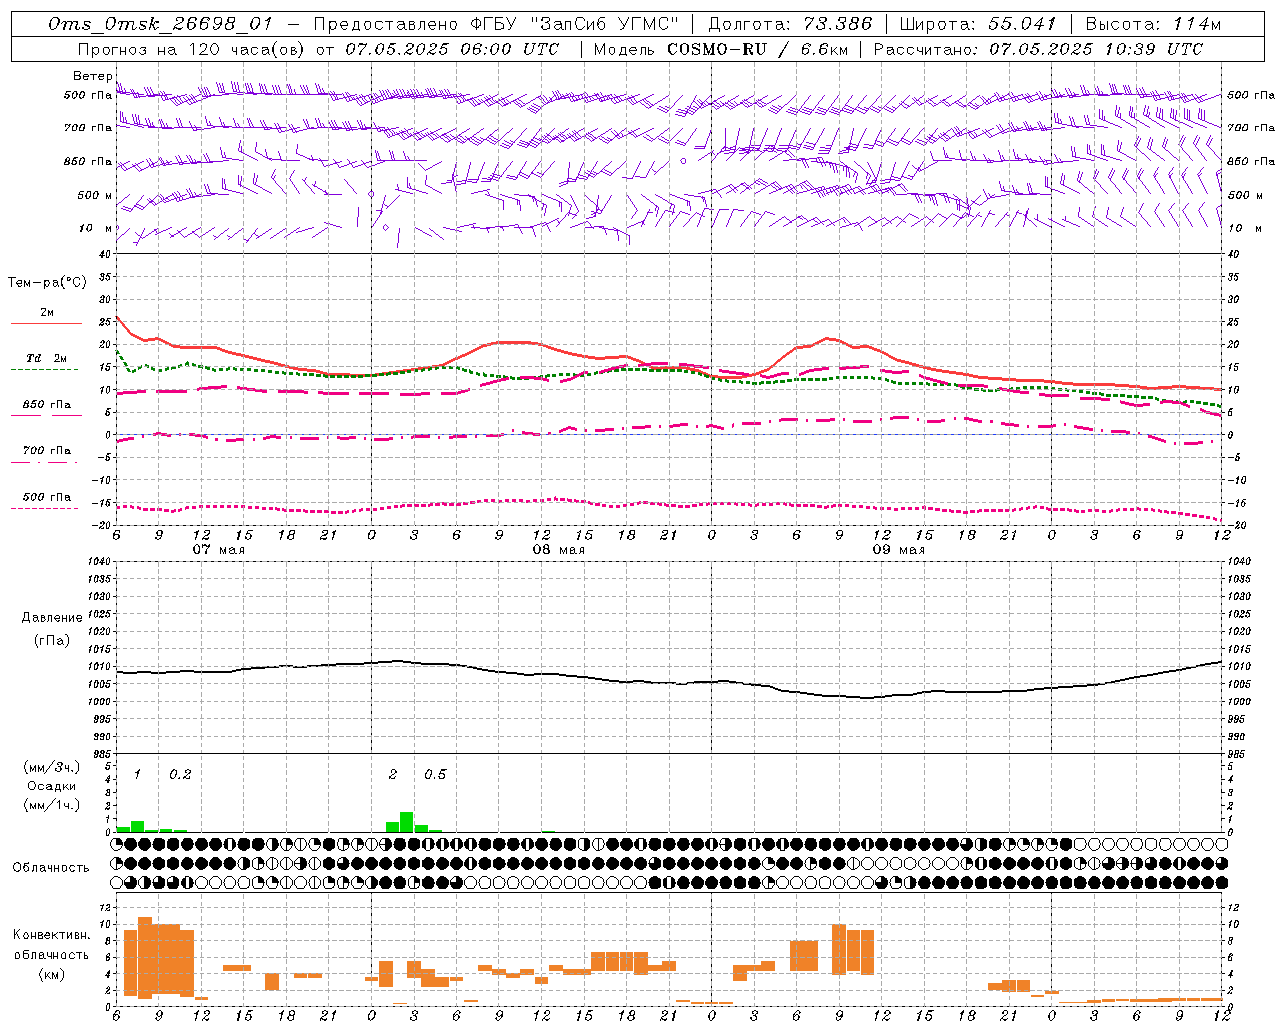Click the left 500 м wind level label
This screenshot has height=1024, width=1280.
tap(95, 195)
